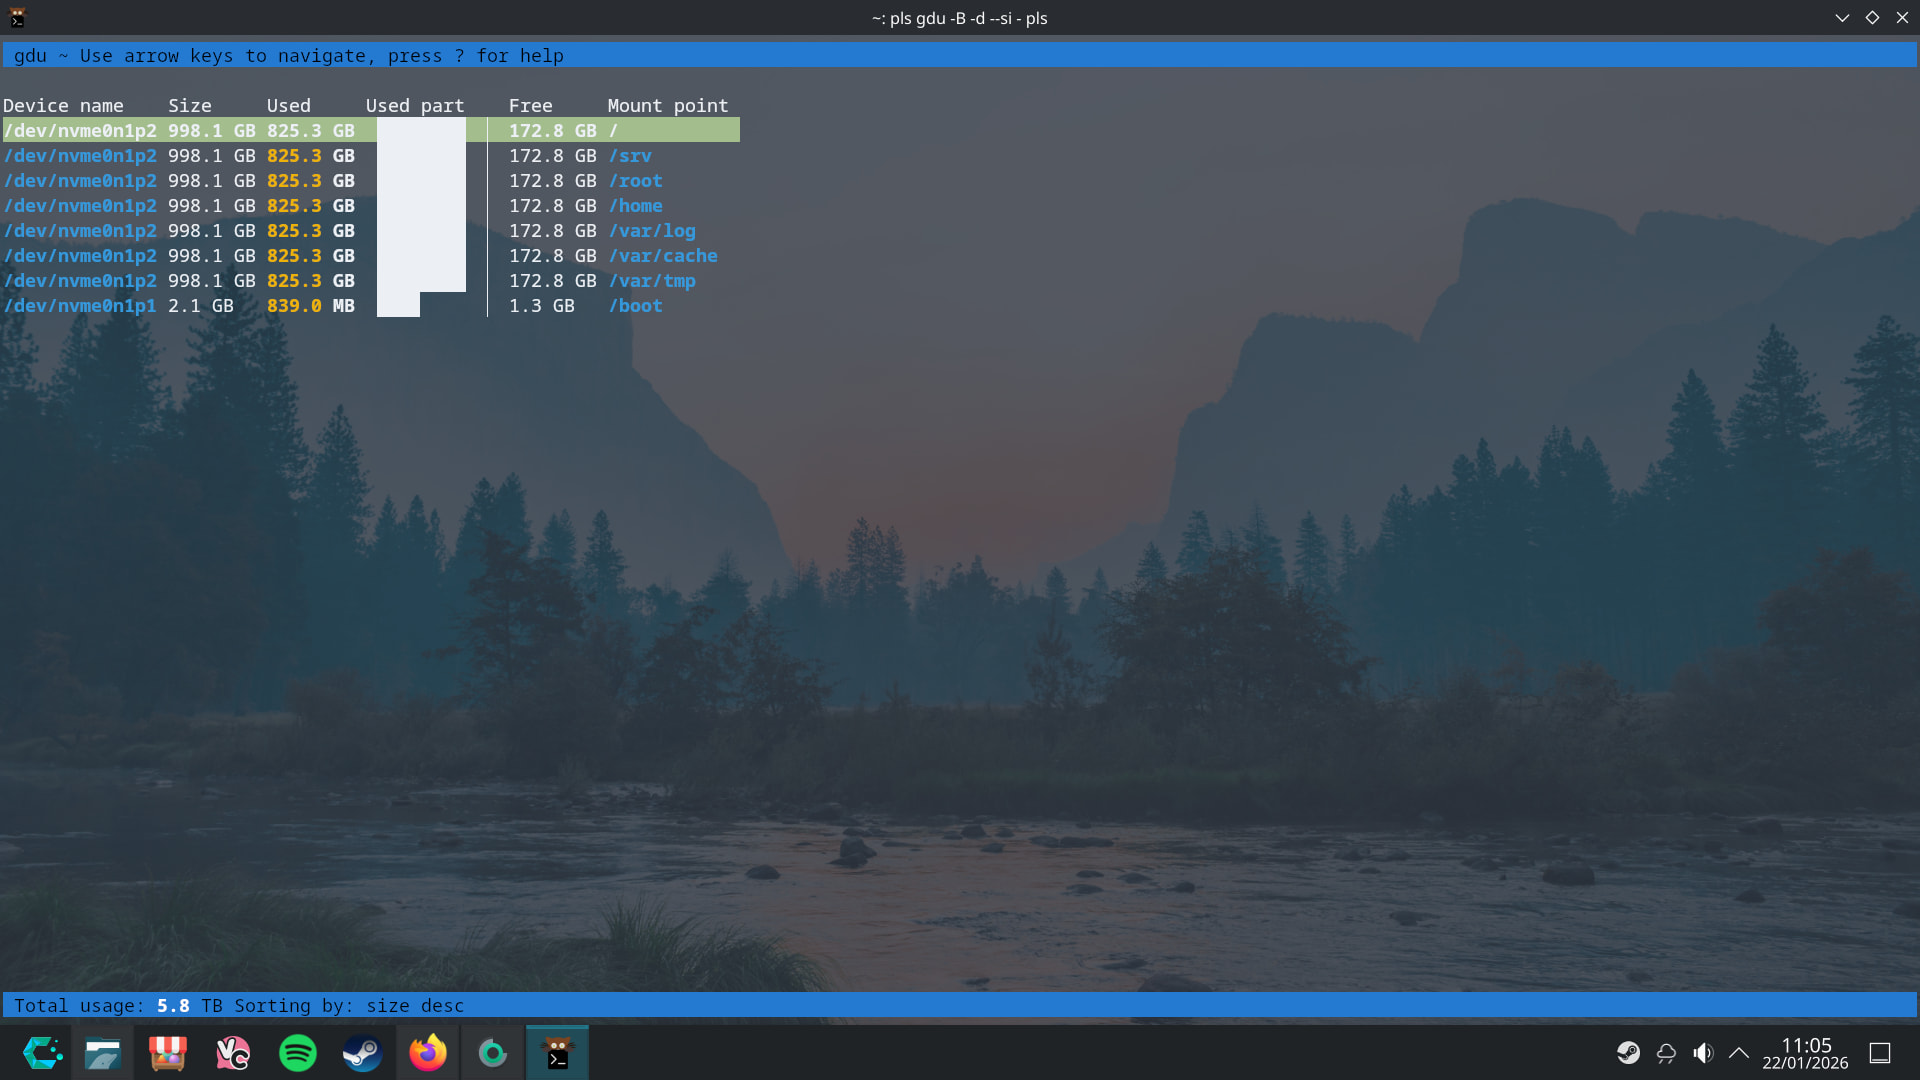
Task: Open Firefox browser from taskbar
Action: tap(428, 1053)
